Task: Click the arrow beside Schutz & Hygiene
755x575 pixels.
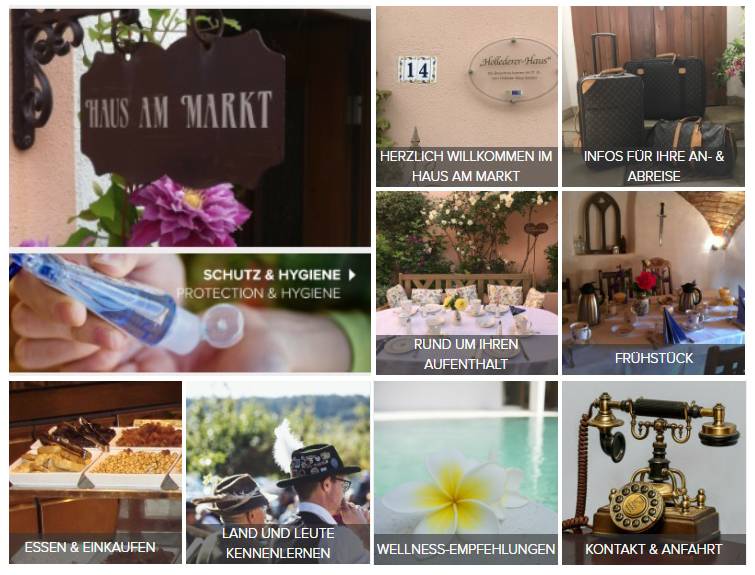Action: coord(352,275)
